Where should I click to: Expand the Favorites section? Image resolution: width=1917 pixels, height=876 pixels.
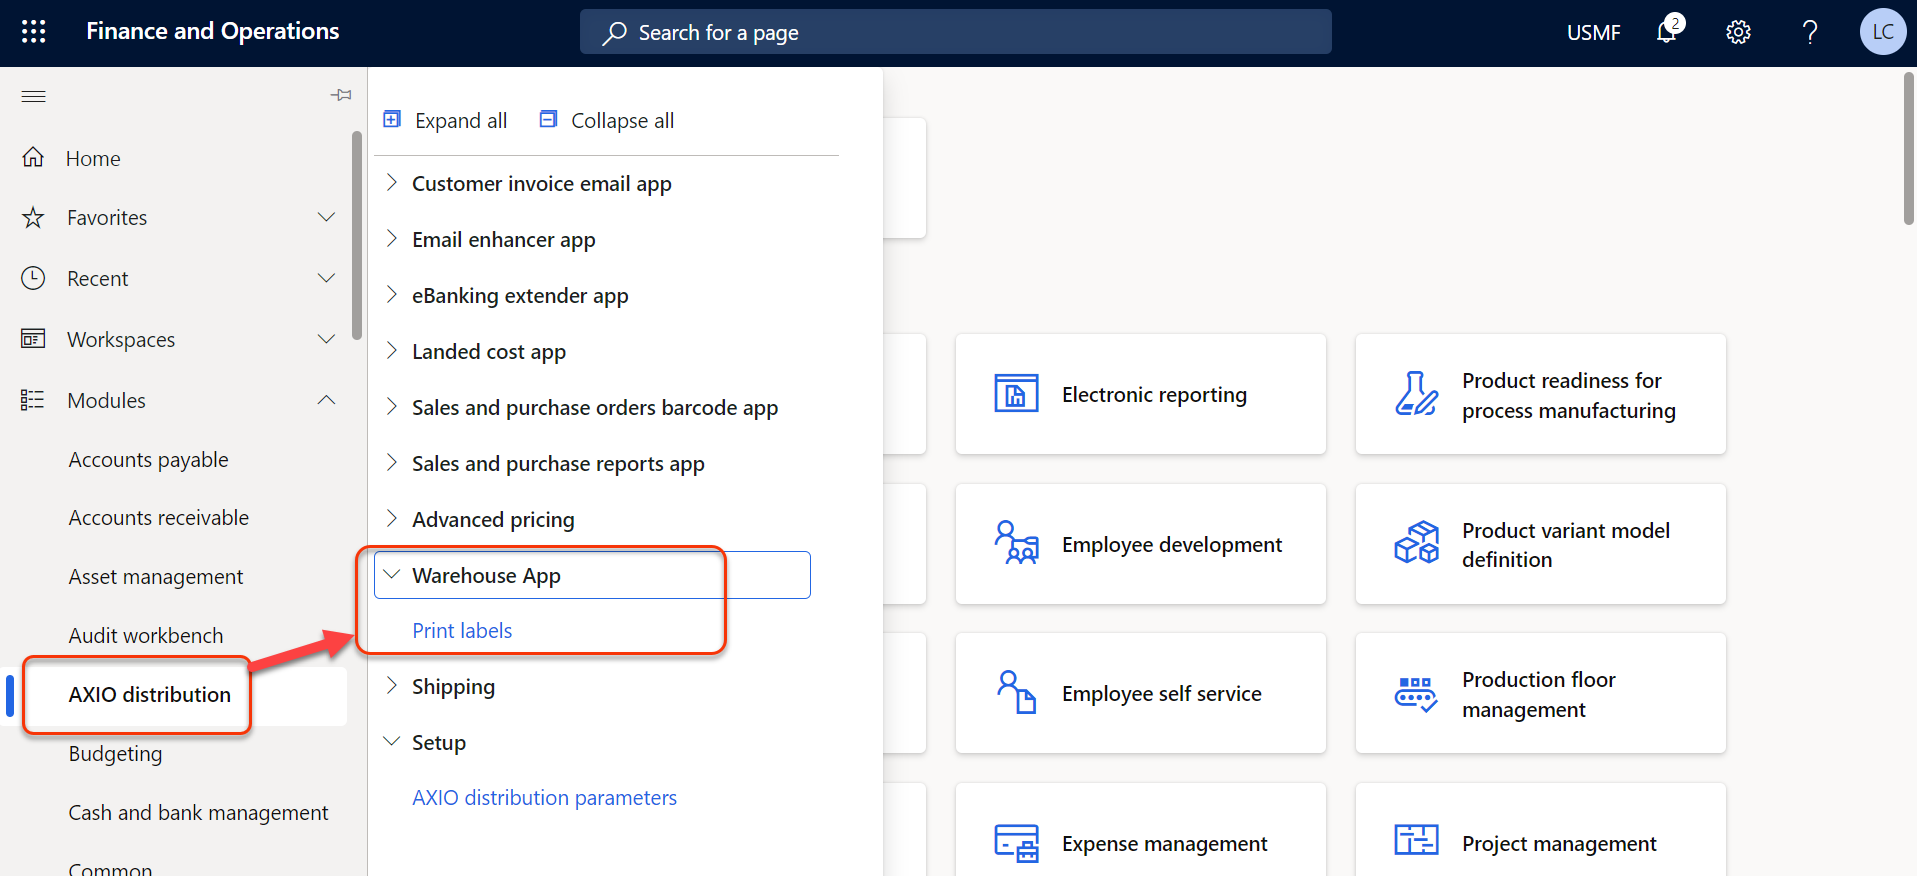(326, 218)
